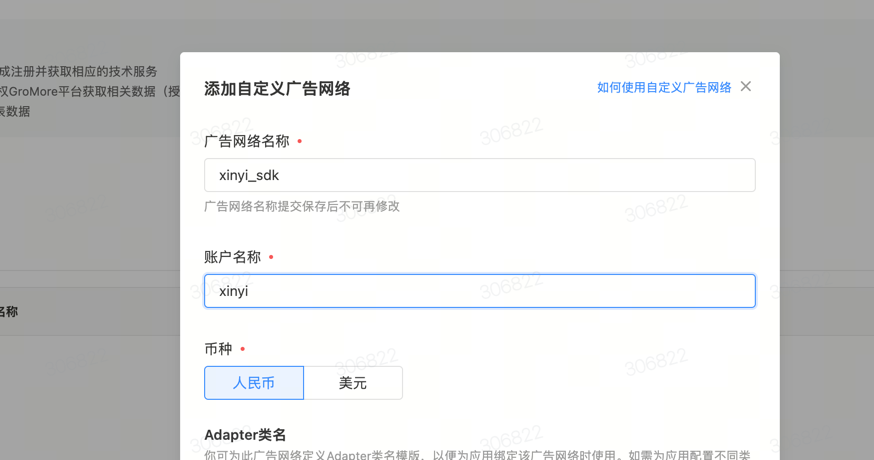Screen dimensions: 874x460
Task: Focus the 账户名称 field containing xinyi
Action: (479, 291)
